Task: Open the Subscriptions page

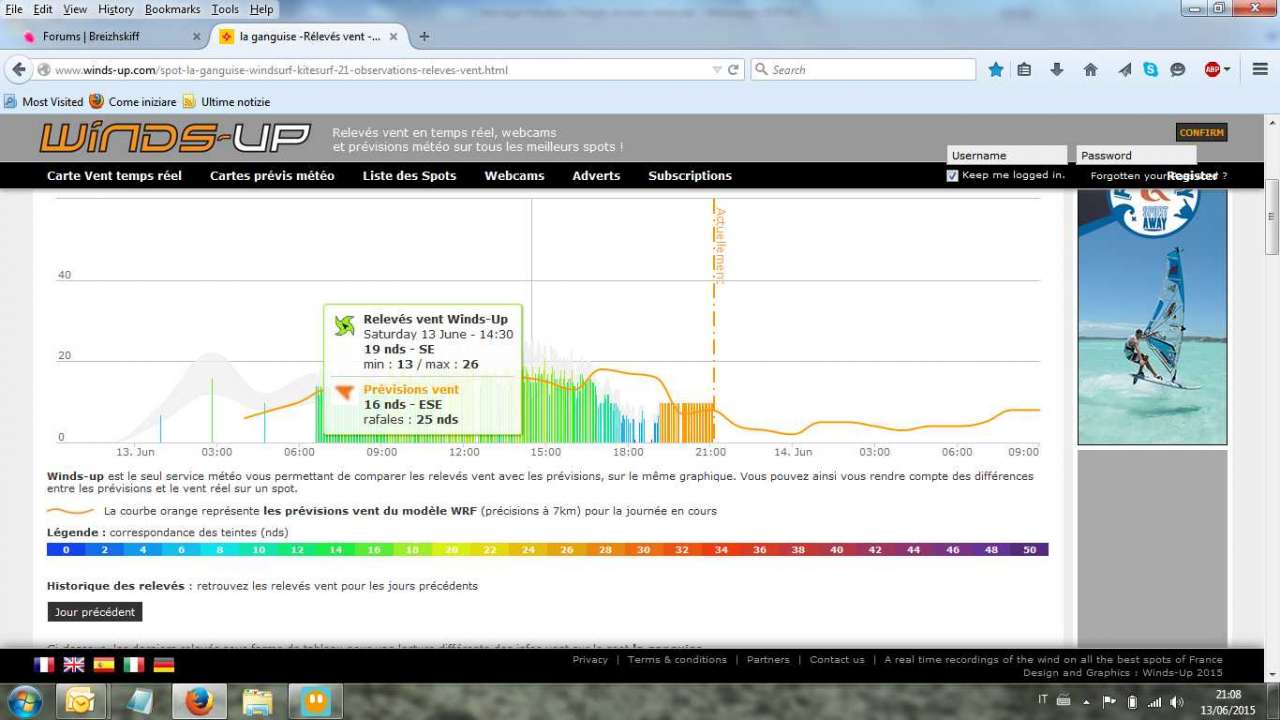Action: pos(690,176)
